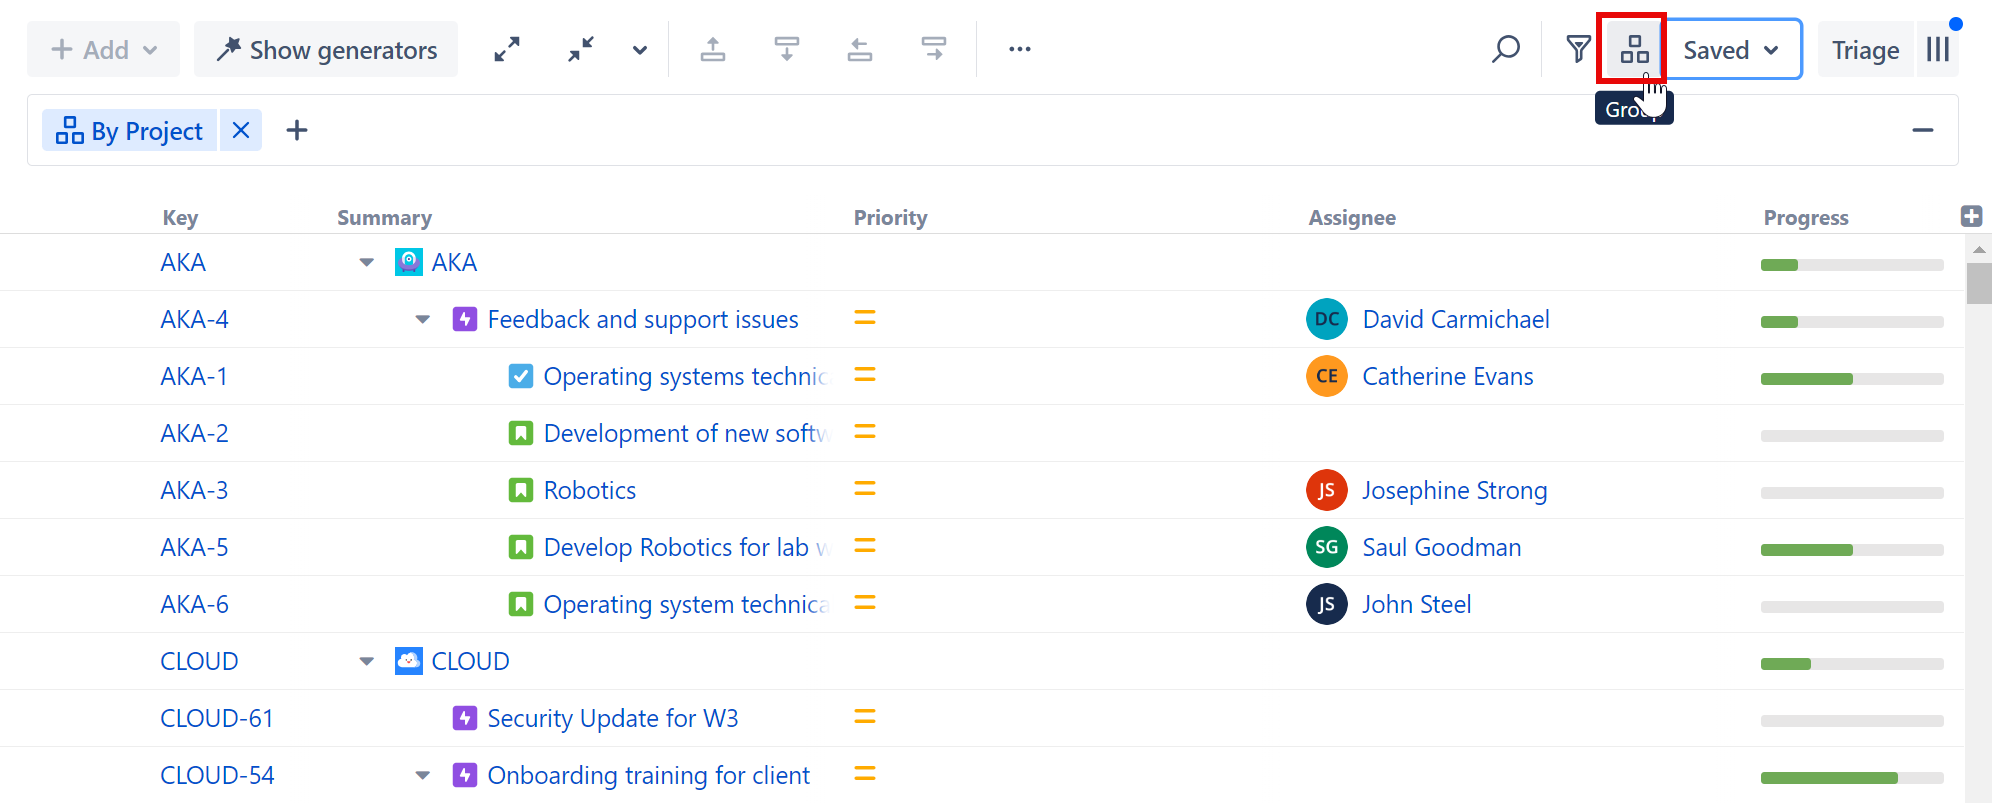Click the search magnifier icon

tap(1505, 49)
